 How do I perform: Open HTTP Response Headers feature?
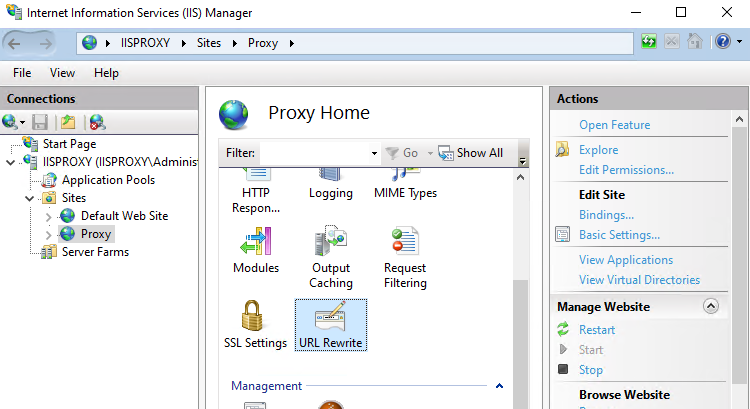point(256,191)
